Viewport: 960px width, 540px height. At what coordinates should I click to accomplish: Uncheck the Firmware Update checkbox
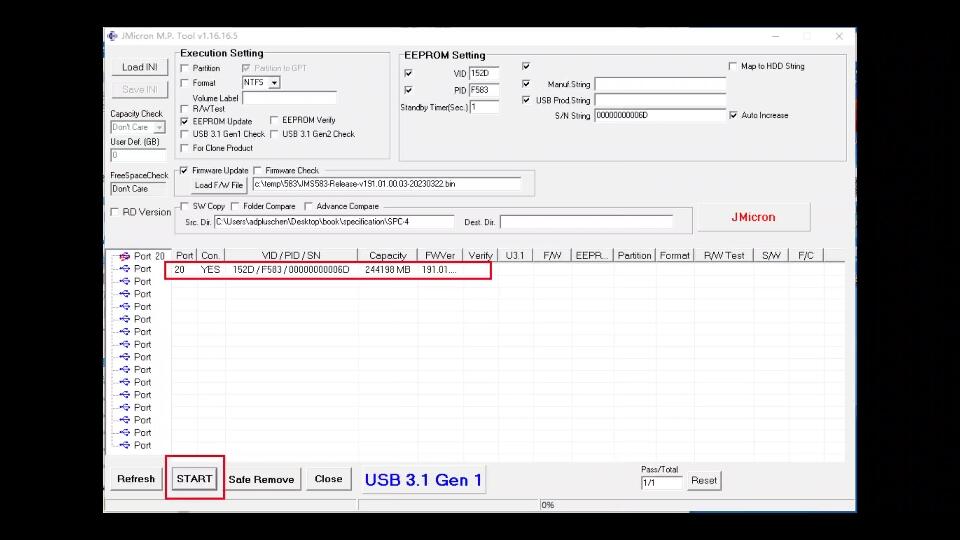tap(184, 170)
